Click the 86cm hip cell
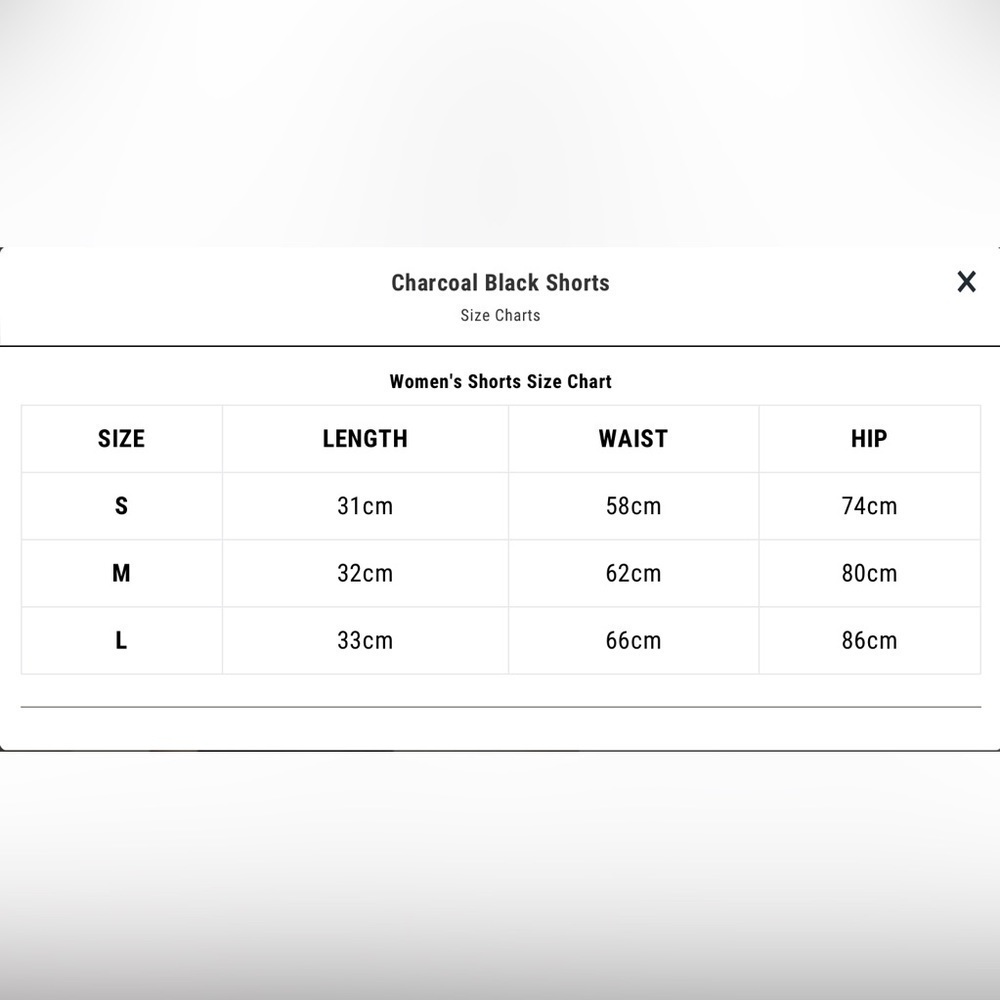This screenshot has height=1000, width=1000. tap(869, 640)
